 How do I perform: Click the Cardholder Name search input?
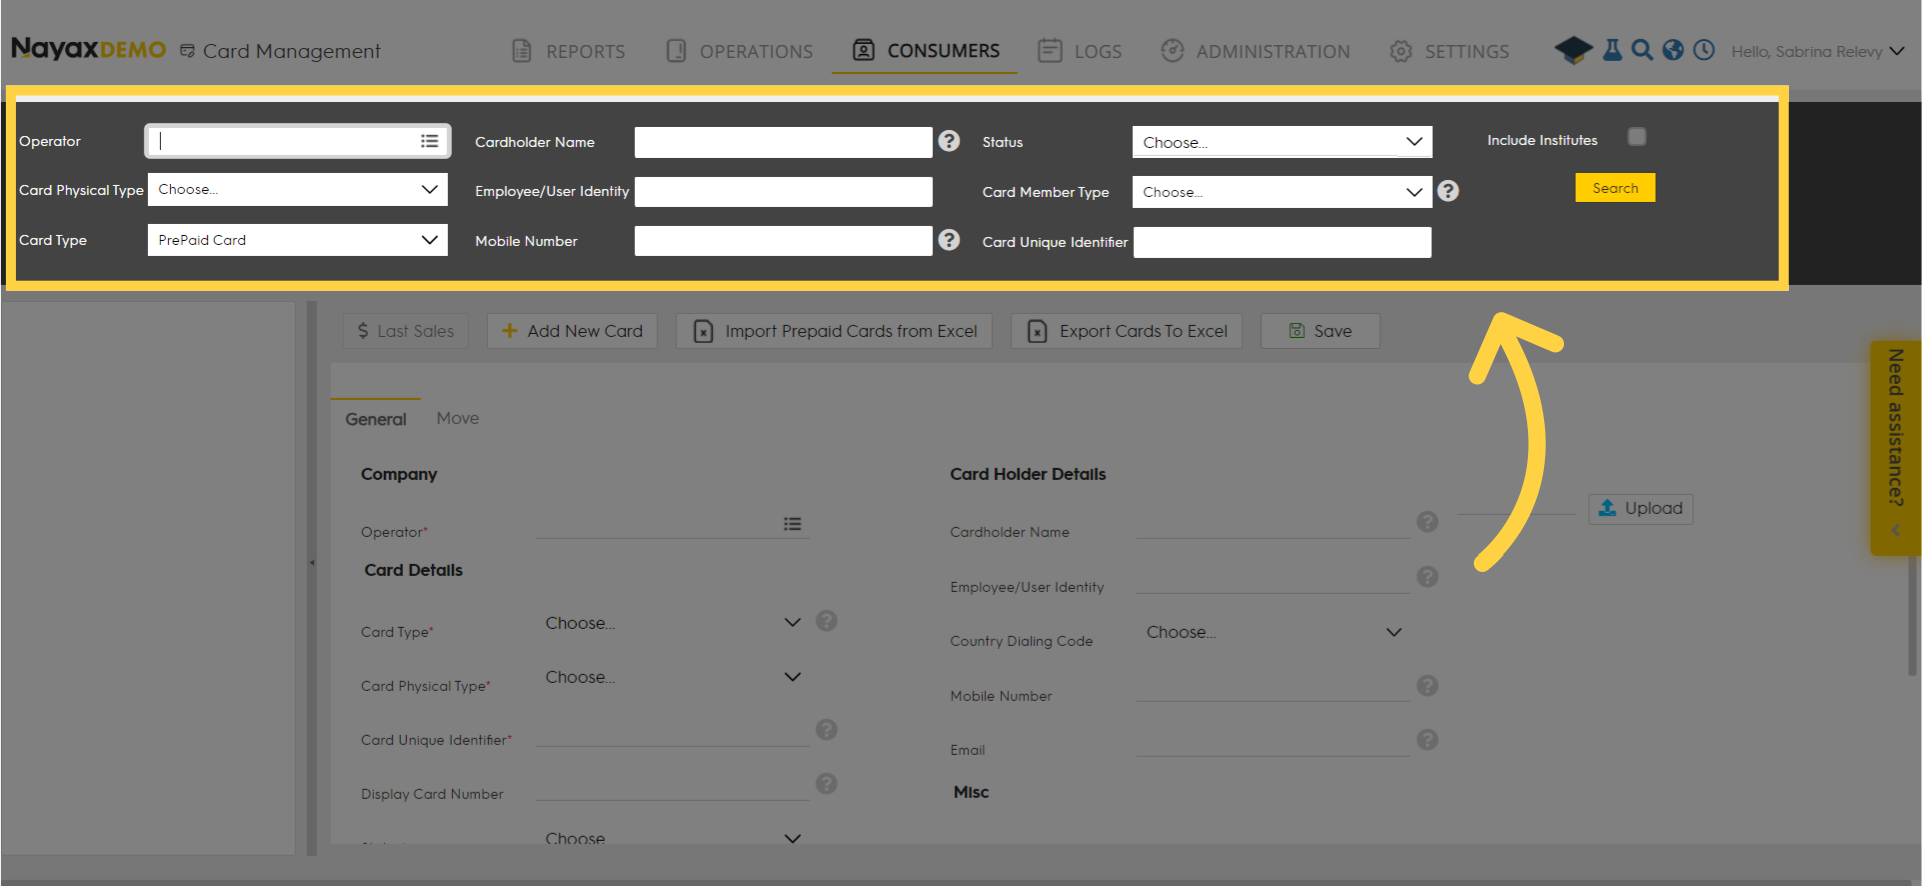(x=783, y=142)
